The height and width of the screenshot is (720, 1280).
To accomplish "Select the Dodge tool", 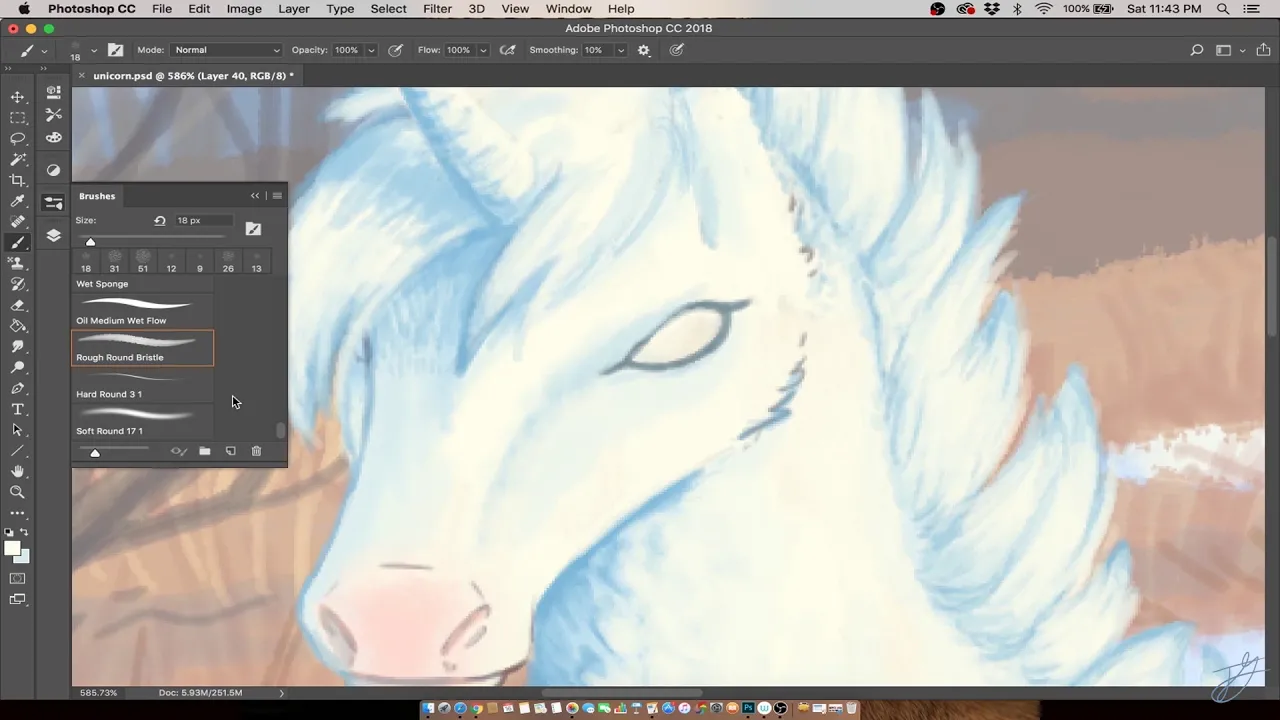I will [18, 367].
